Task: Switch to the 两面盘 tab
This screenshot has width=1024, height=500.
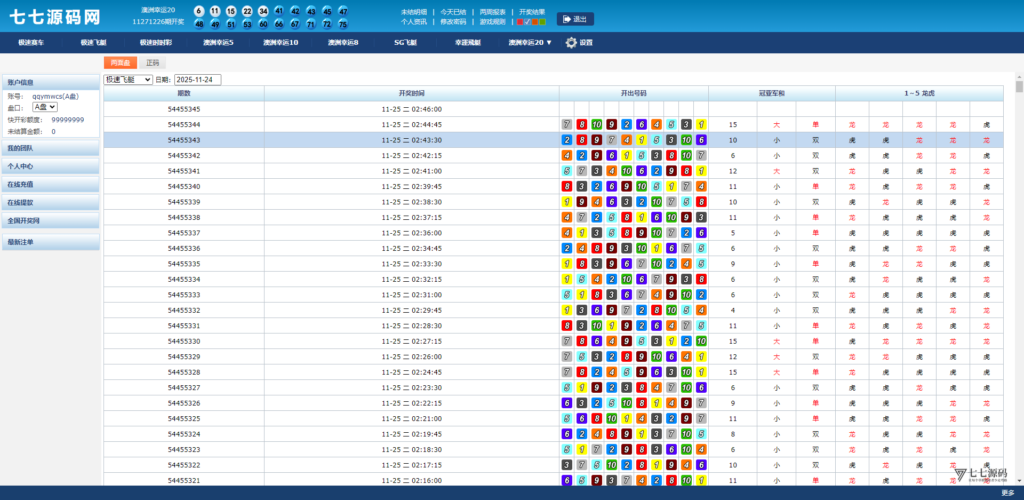Action: coord(120,62)
